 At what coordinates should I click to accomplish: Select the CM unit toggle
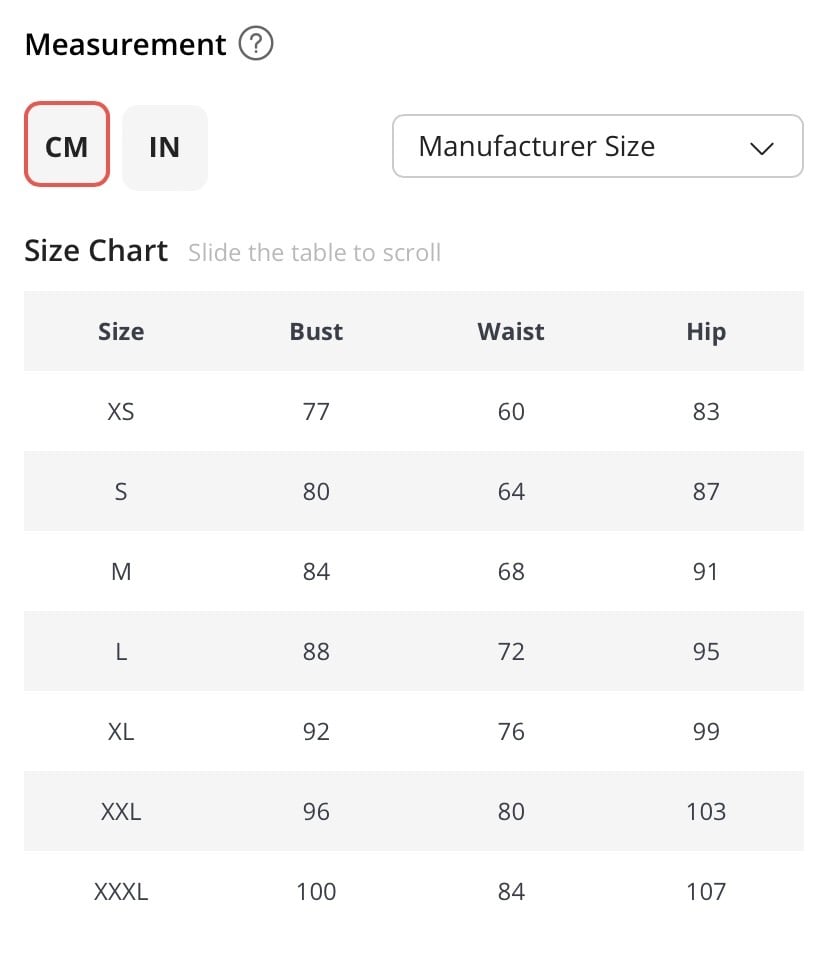67,144
